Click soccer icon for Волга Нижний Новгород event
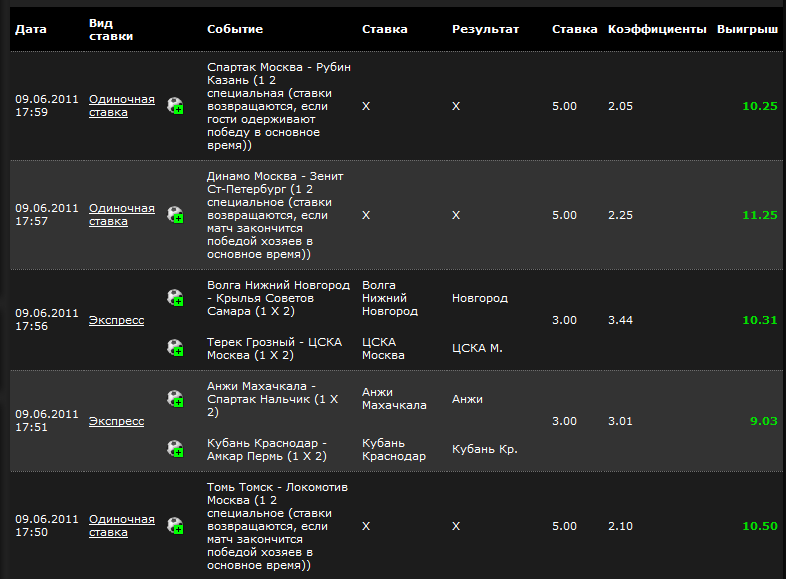 point(175,298)
